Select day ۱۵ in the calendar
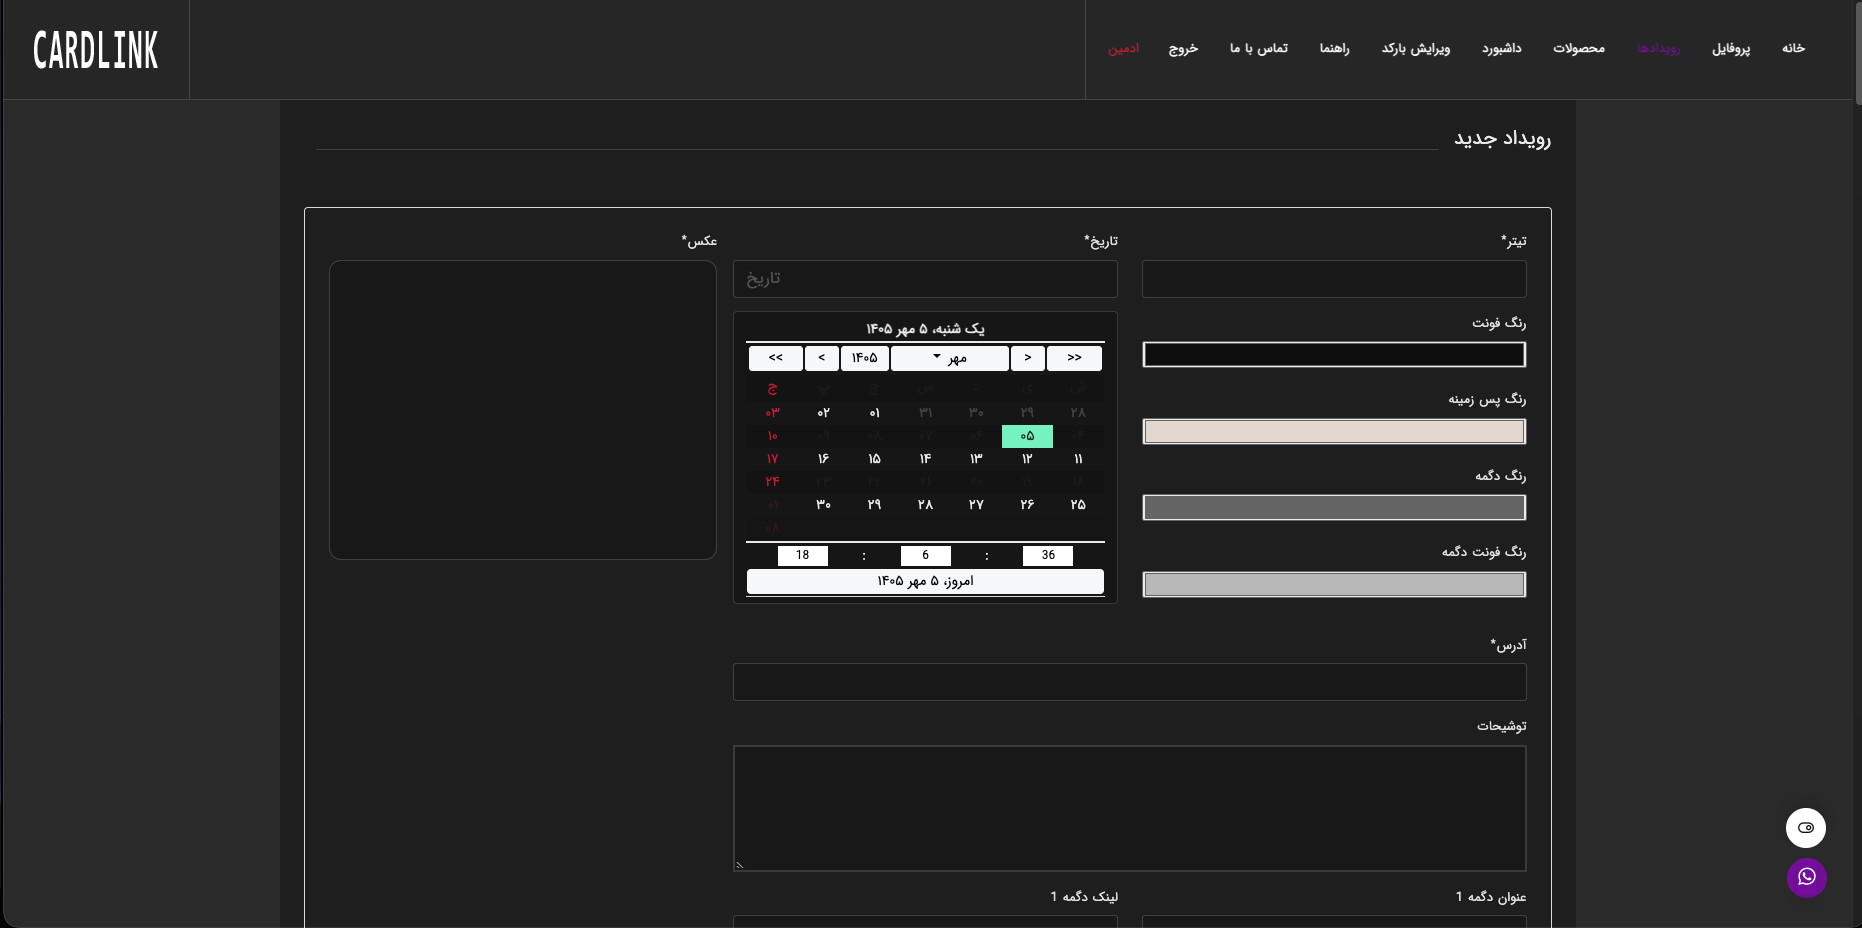Screen dimensions: 1862x928 pyautogui.click(x=874, y=459)
